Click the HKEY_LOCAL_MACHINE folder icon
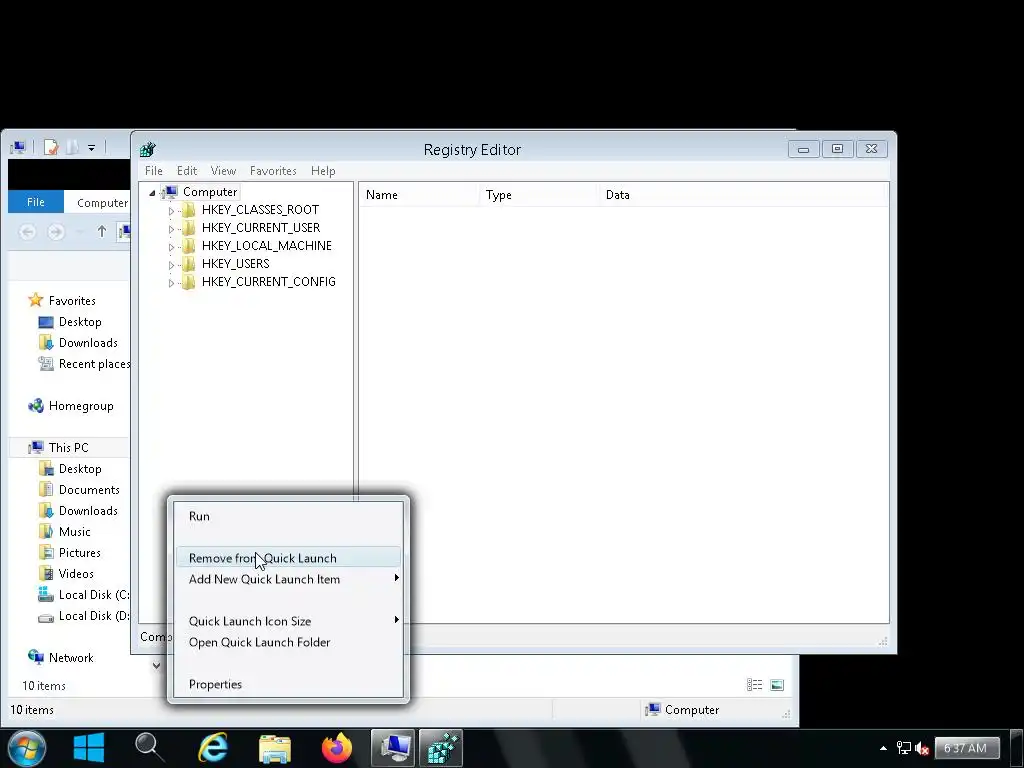This screenshot has height=768, width=1024. pyautogui.click(x=189, y=246)
